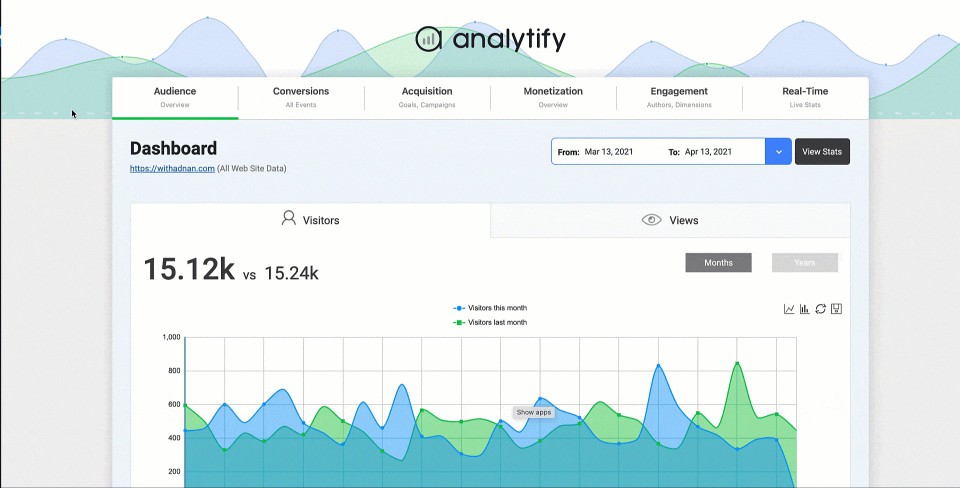The image size is (960, 488).
Task: Open the withadnan.com site link
Action: click(x=172, y=169)
